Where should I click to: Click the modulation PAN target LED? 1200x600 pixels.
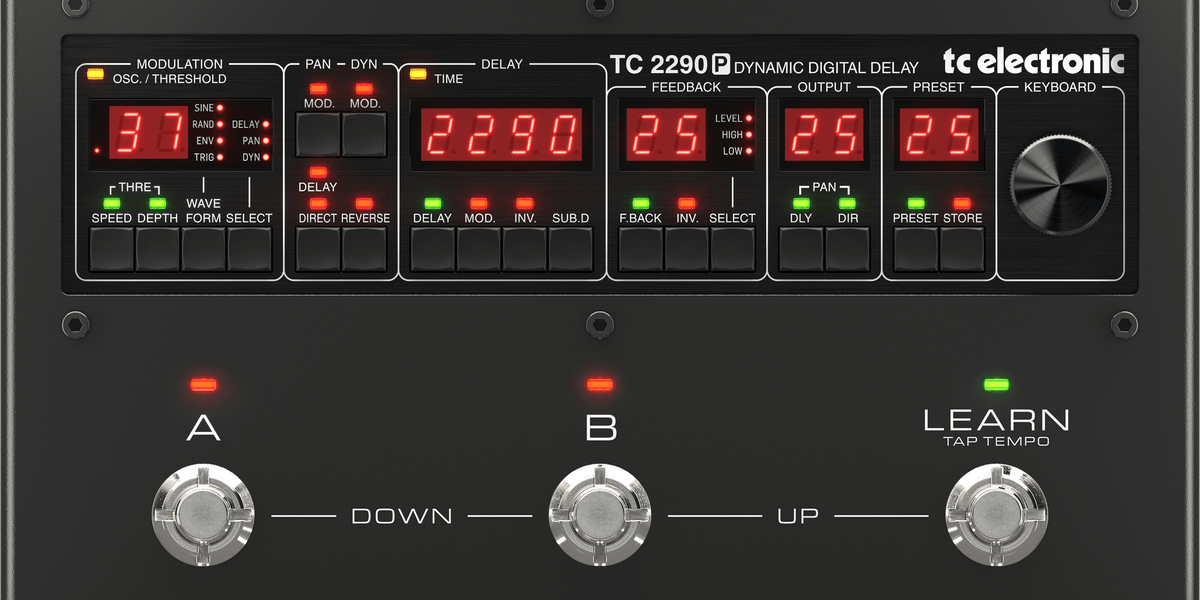coord(267,141)
